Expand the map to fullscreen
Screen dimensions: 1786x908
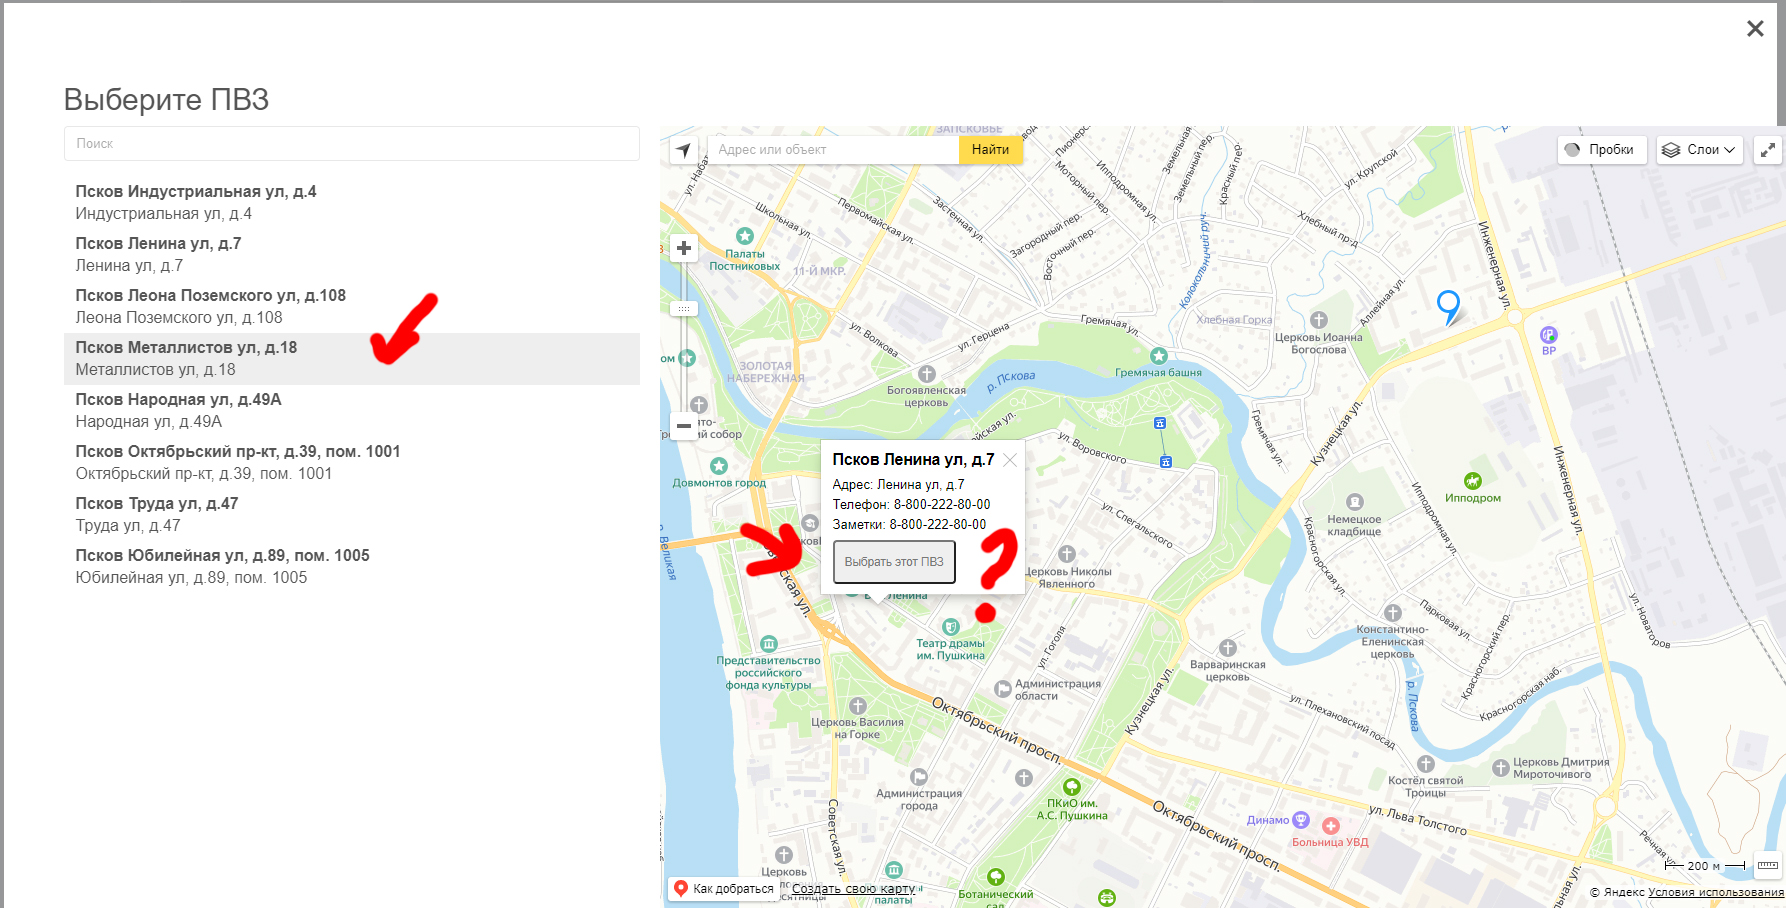[x=1768, y=150]
